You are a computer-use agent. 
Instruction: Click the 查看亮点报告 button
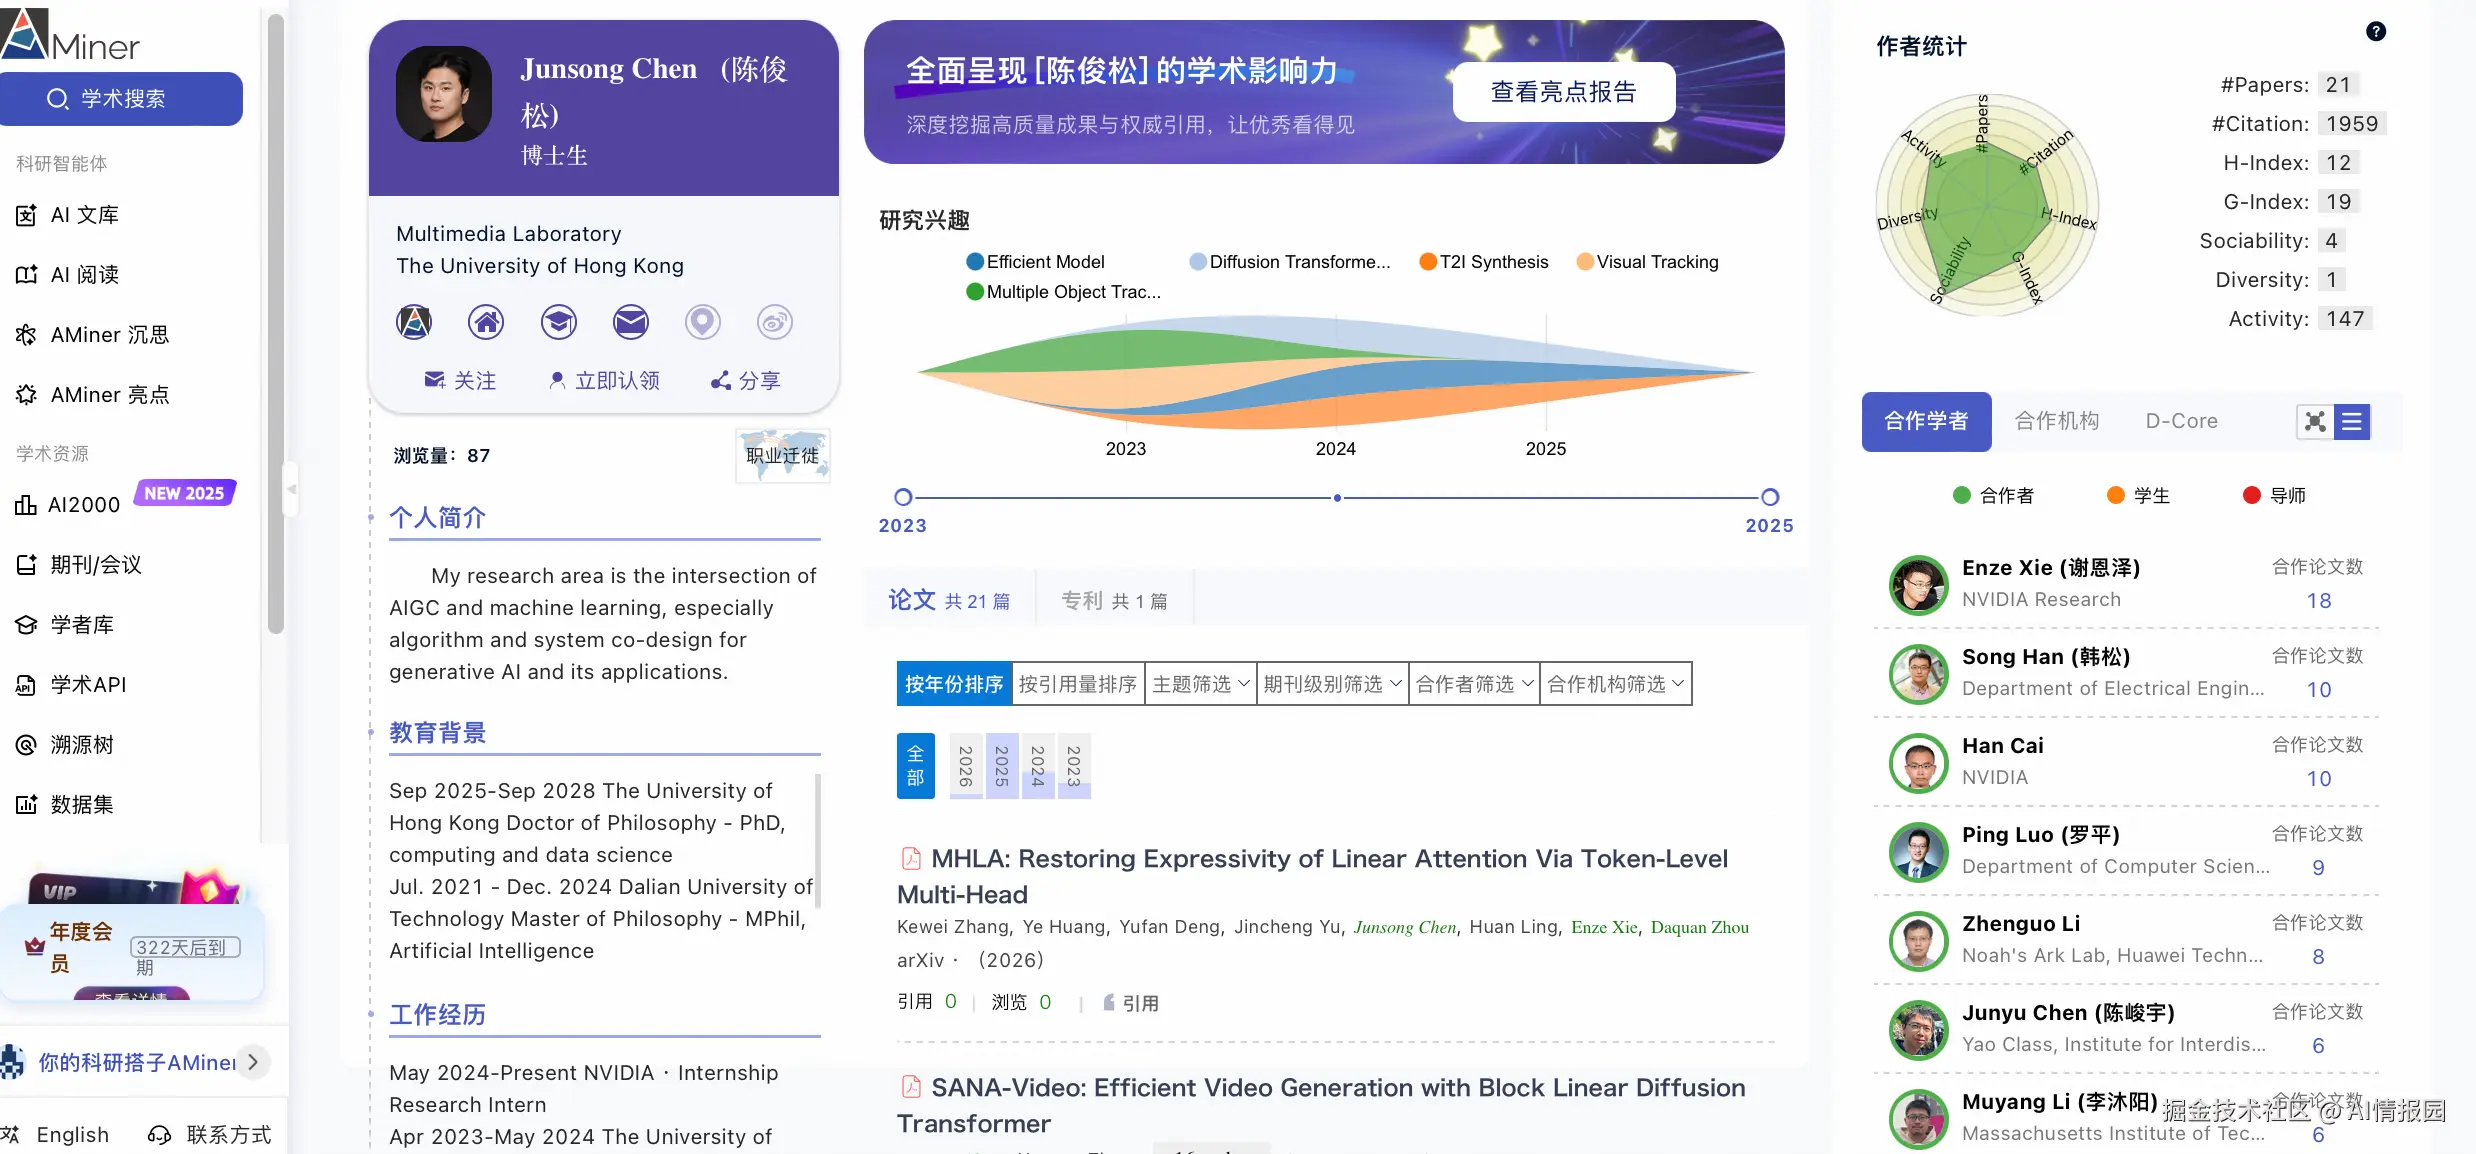1561,90
